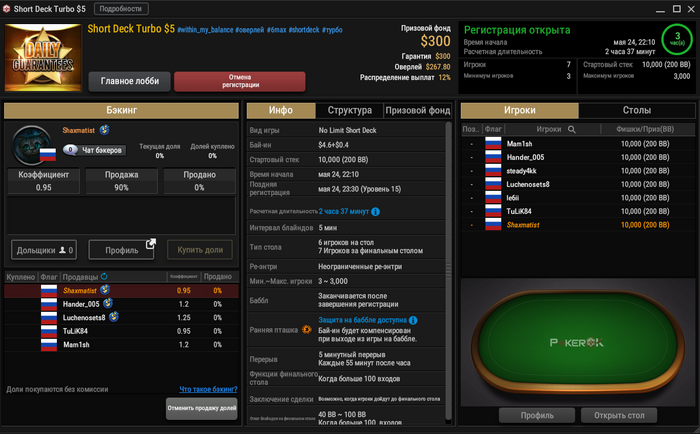Image resolution: width=700 pixels, height=434 pixels.
Task: Switch to the Столы tab
Action: pos(637,110)
